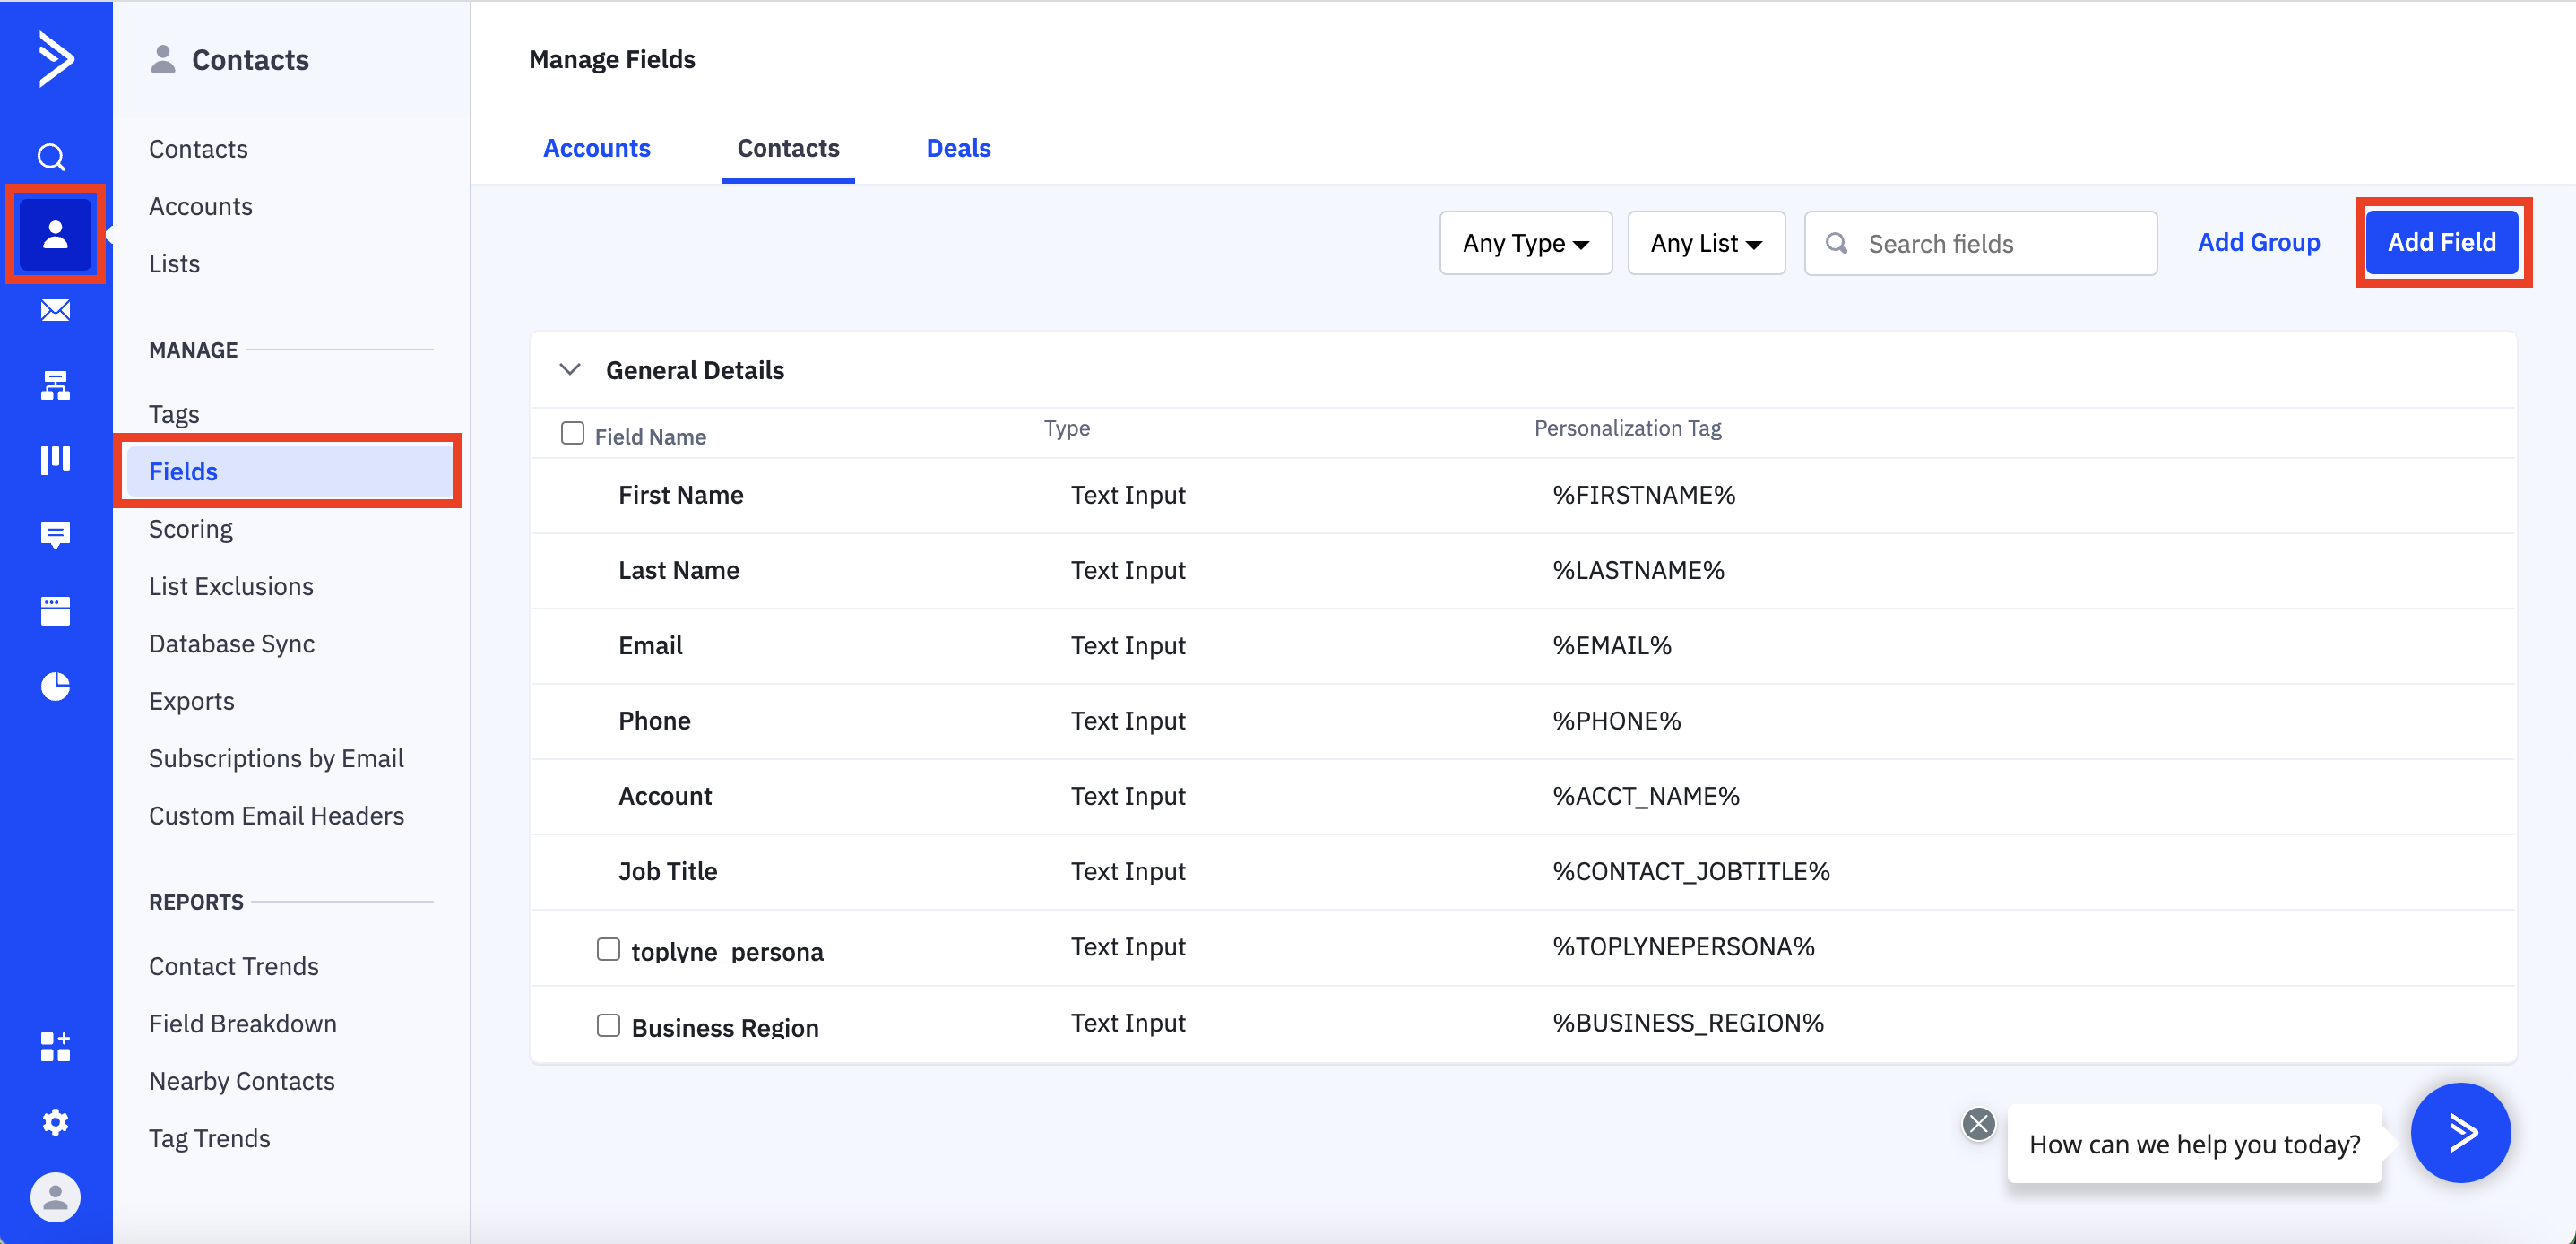Check the toplyne_persona field checkbox

pos(608,948)
